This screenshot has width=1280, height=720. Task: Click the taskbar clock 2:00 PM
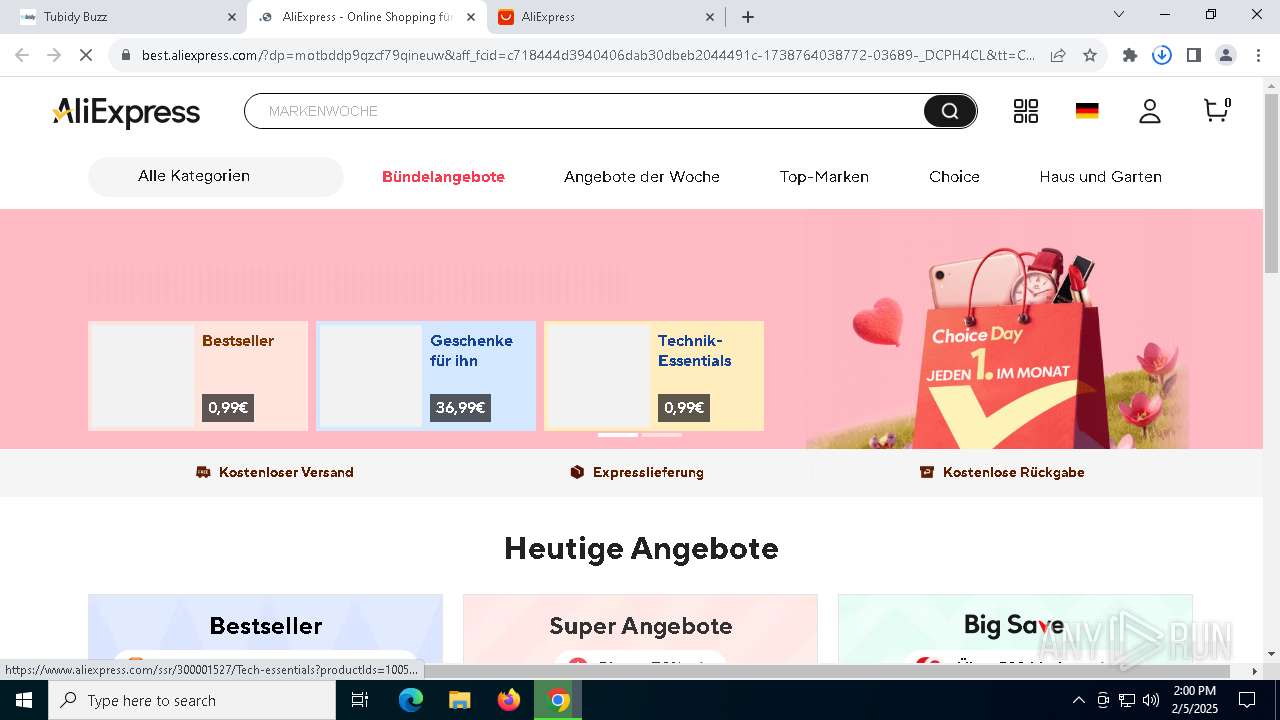pyautogui.click(x=1194, y=700)
